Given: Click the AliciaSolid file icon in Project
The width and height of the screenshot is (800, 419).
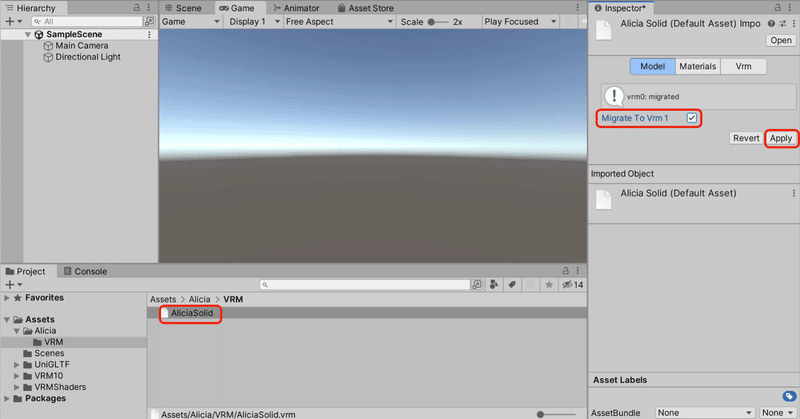Looking at the screenshot, I should click(165, 313).
